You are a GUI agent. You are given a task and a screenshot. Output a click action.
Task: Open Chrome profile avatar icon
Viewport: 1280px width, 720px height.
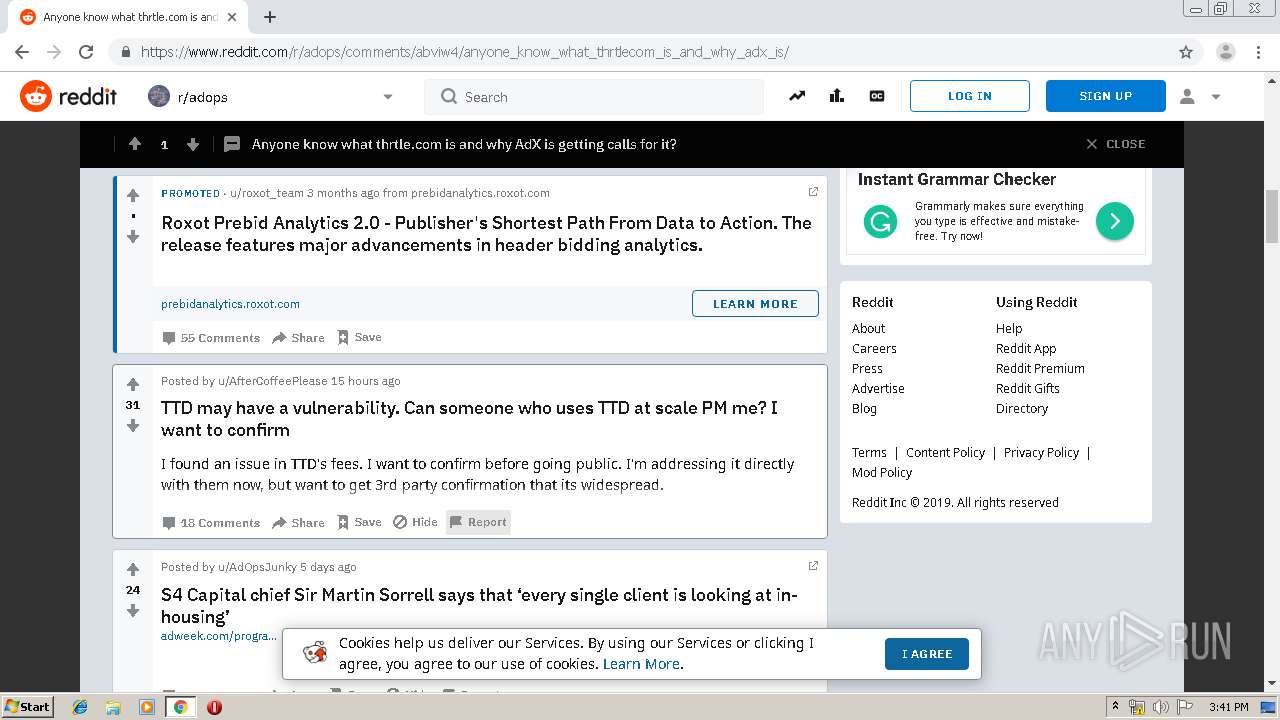click(x=1226, y=52)
